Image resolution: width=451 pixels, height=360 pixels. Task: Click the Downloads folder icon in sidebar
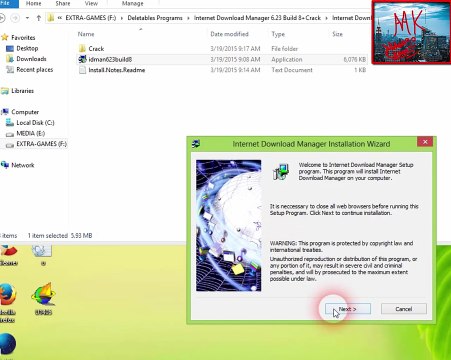pyautogui.click(x=10, y=59)
